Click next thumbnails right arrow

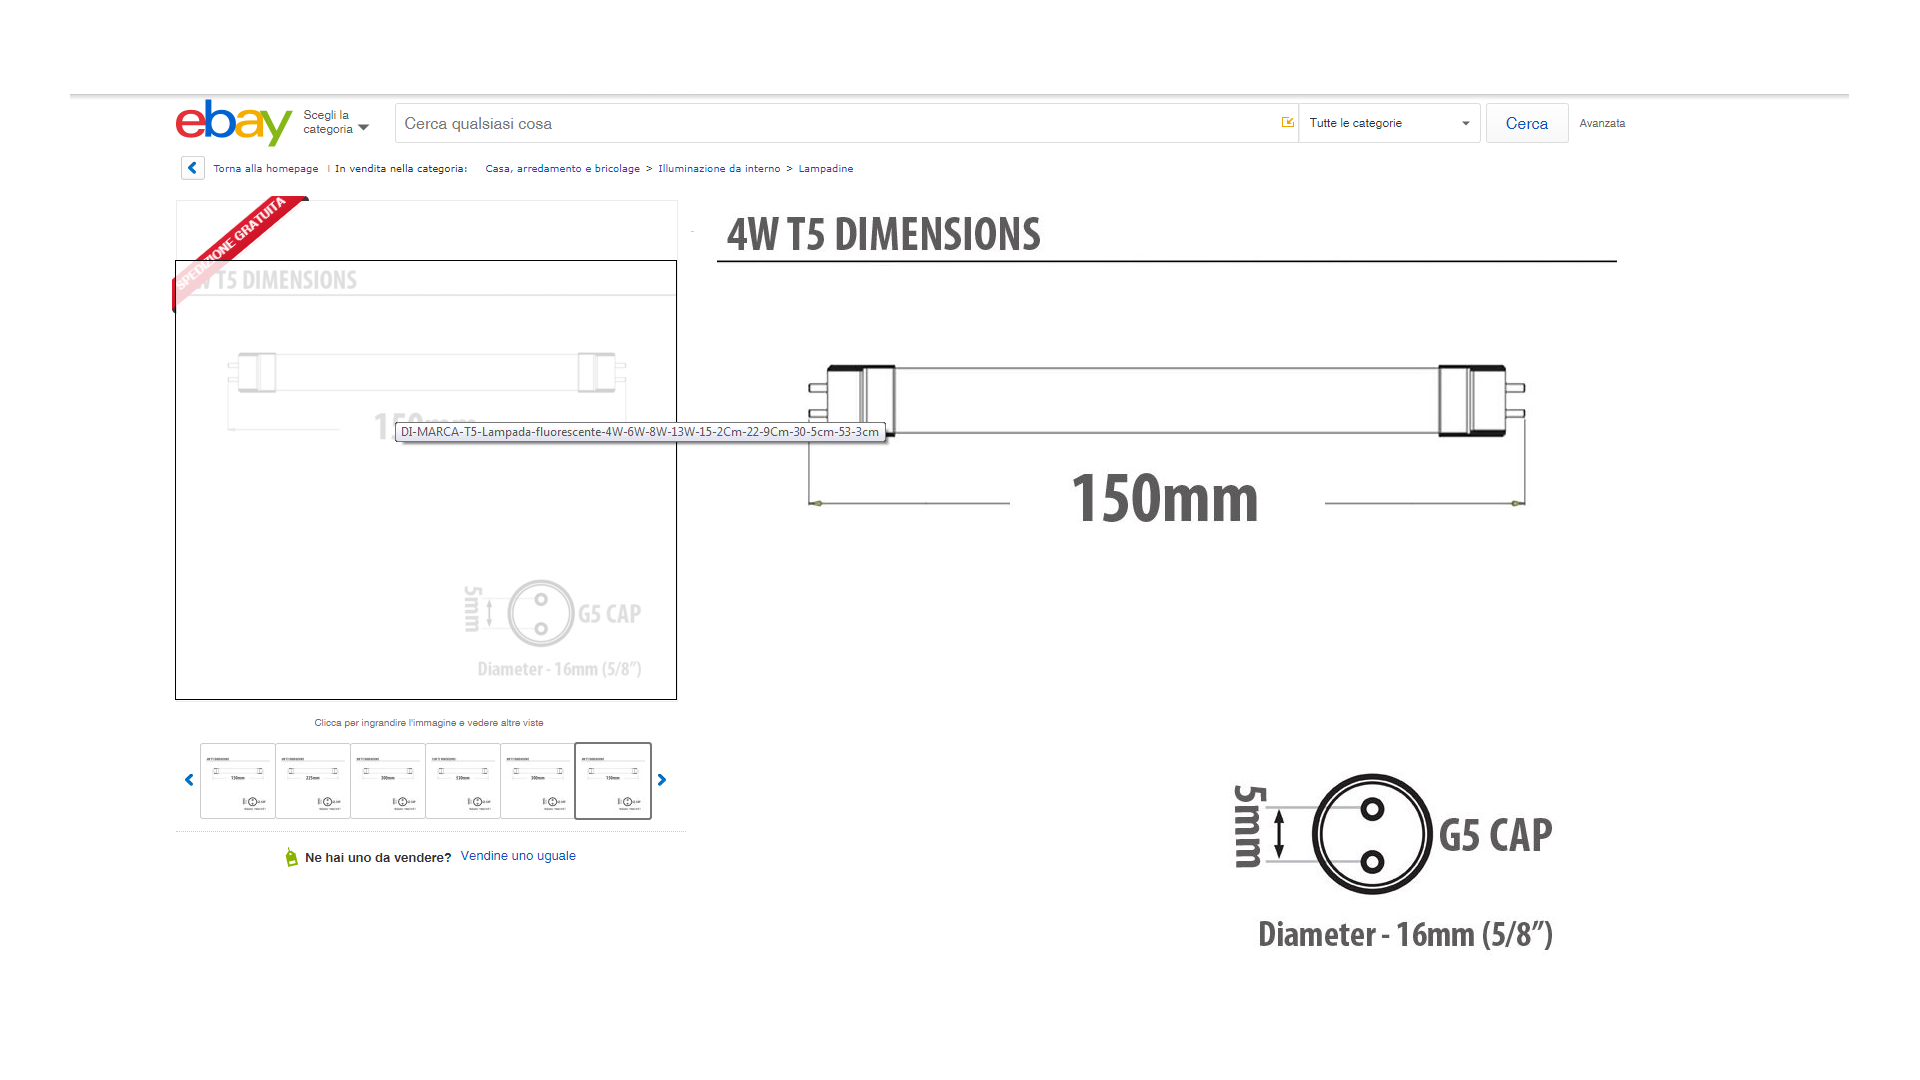661,780
